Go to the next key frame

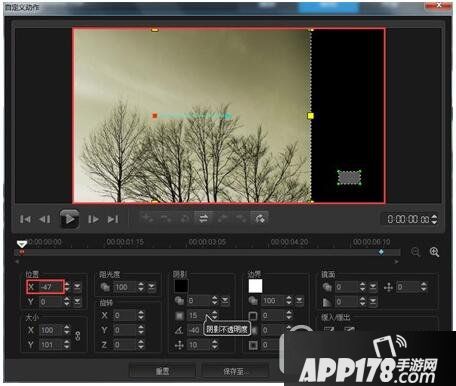tap(241, 218)
